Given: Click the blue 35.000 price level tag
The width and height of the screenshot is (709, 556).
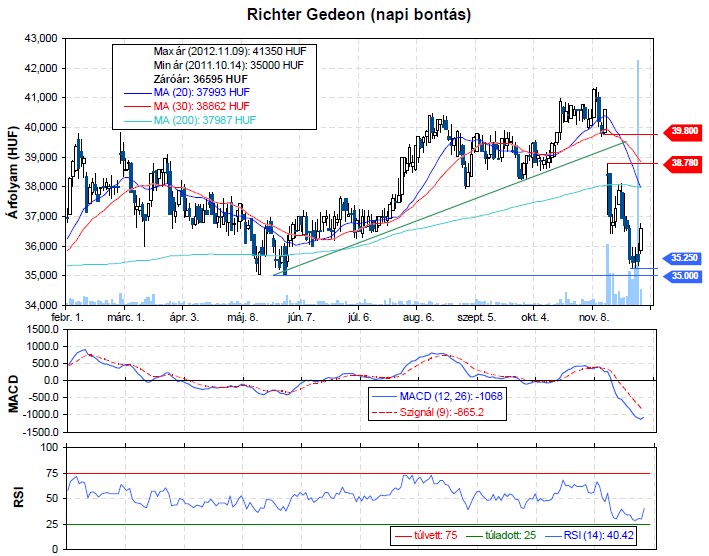Looking at the screenshot, I should pos(682,276).
